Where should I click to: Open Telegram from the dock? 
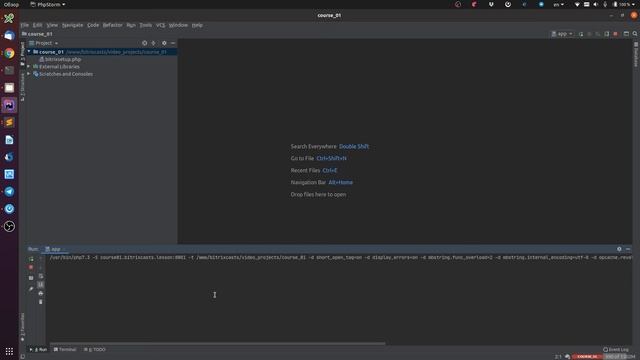tap(9, 192)
